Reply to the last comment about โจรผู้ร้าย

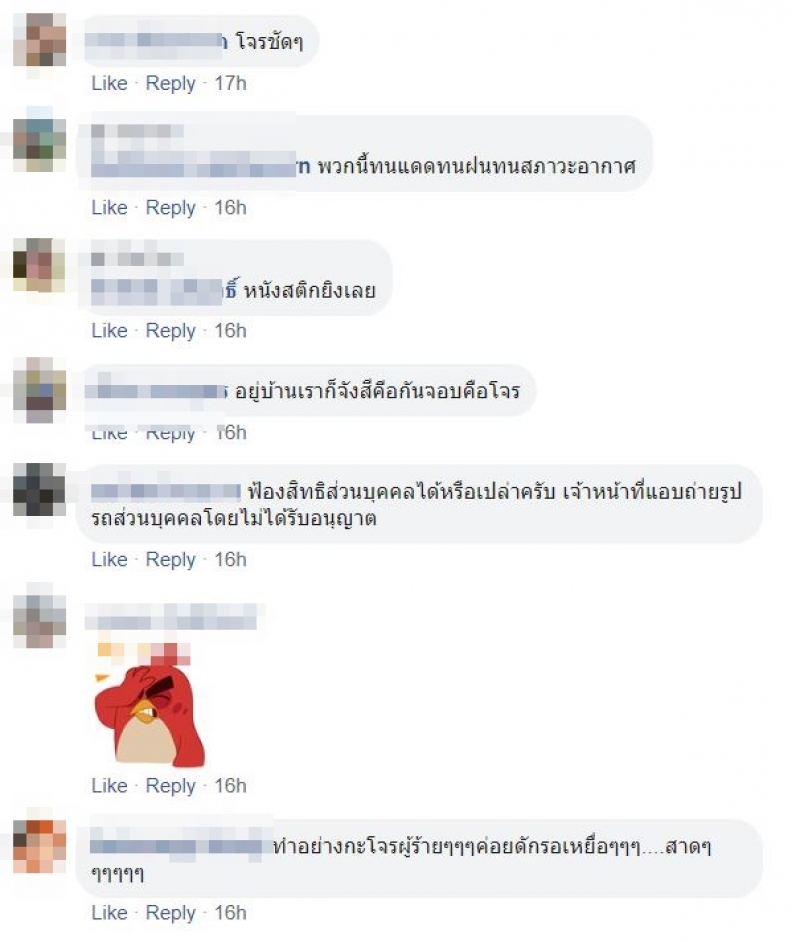point(171,913)
